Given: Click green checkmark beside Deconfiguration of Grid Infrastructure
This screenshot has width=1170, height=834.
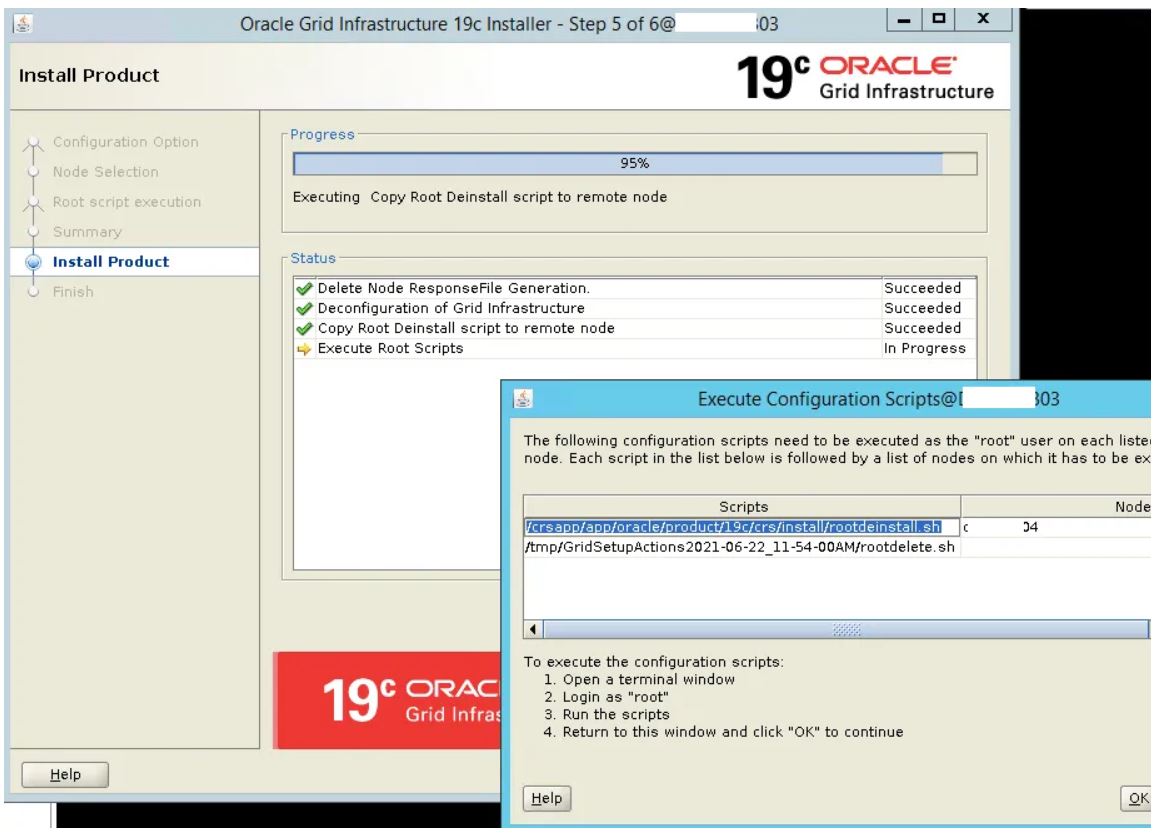Looking at the screenshot, I should tap(301, 309).
